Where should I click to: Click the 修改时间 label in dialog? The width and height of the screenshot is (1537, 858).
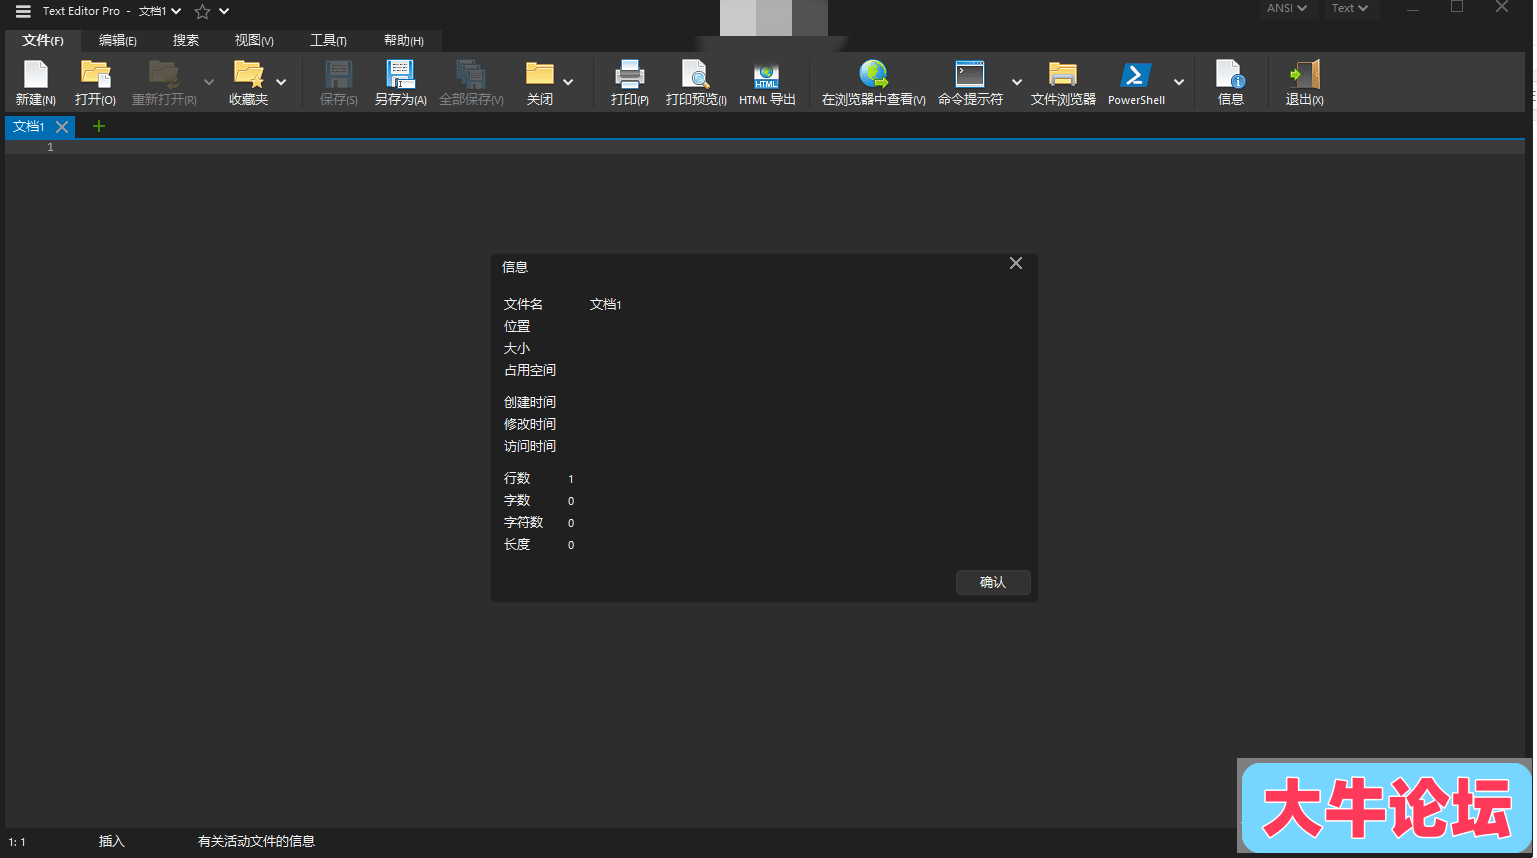click(x=530, y=424)
